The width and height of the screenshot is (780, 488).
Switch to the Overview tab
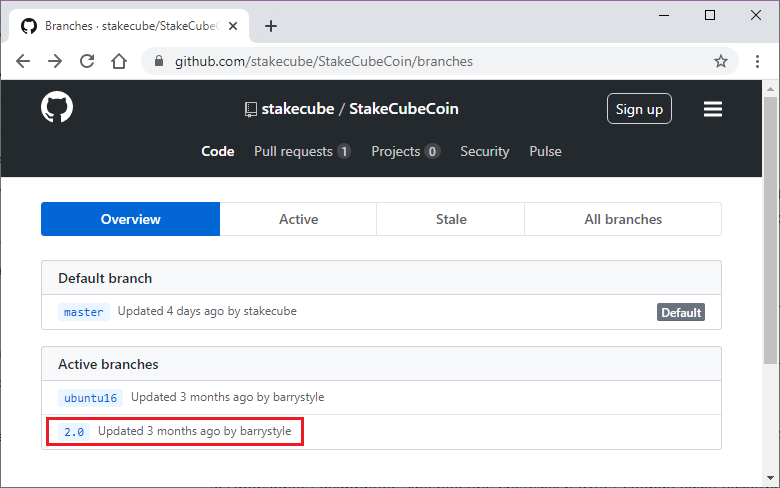pos(130,219)
